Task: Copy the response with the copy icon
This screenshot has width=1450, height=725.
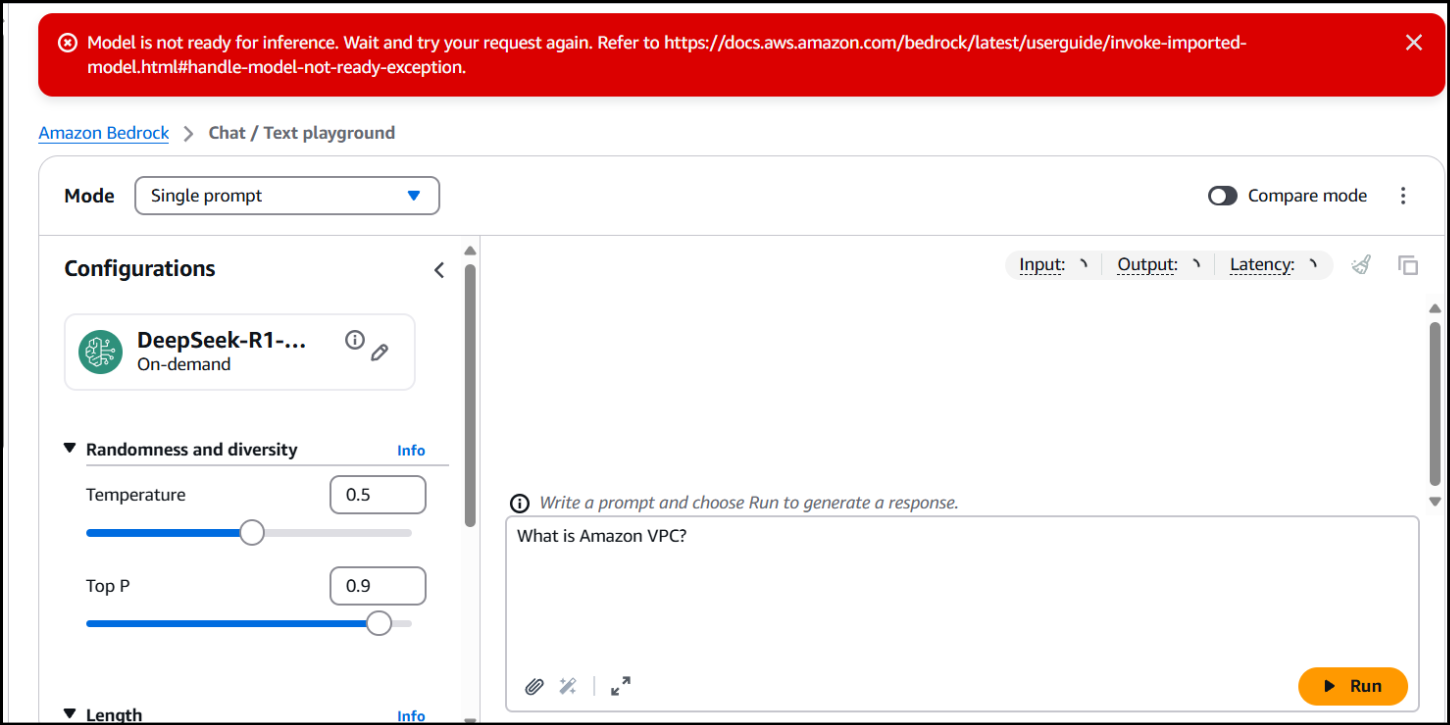Action: 1408,265
